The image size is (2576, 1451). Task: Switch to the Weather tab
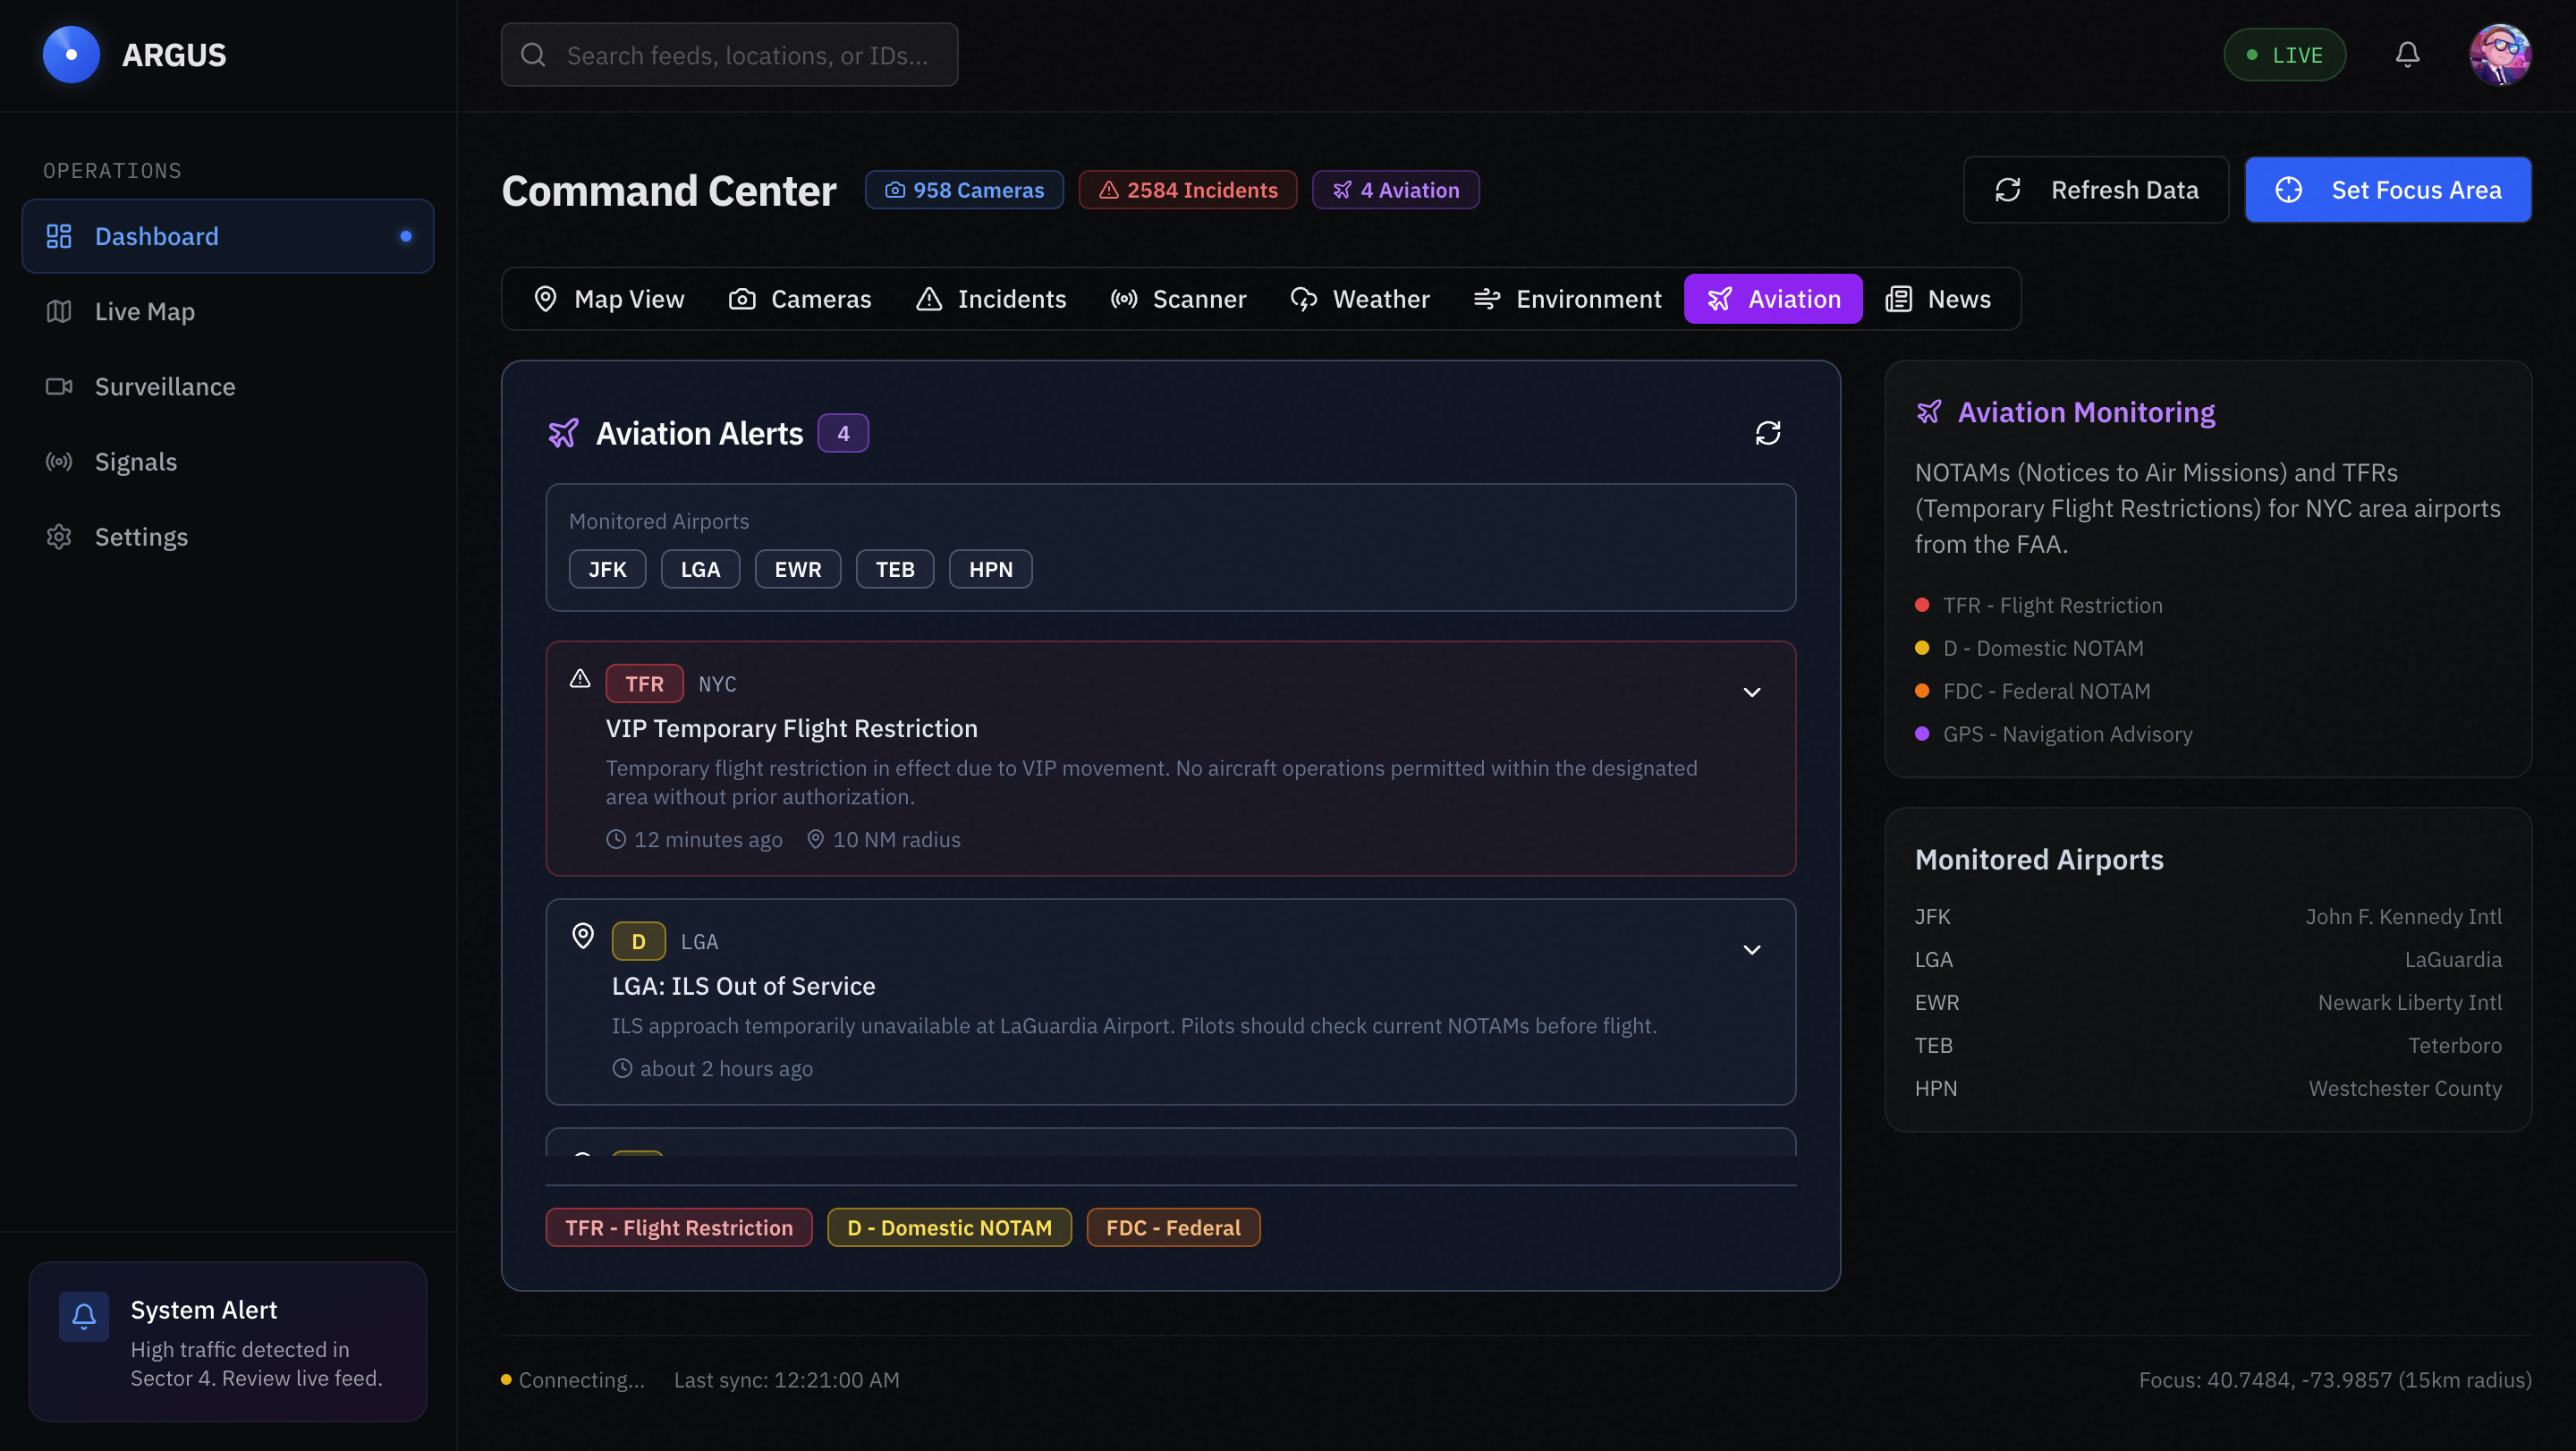point(1360,299)
